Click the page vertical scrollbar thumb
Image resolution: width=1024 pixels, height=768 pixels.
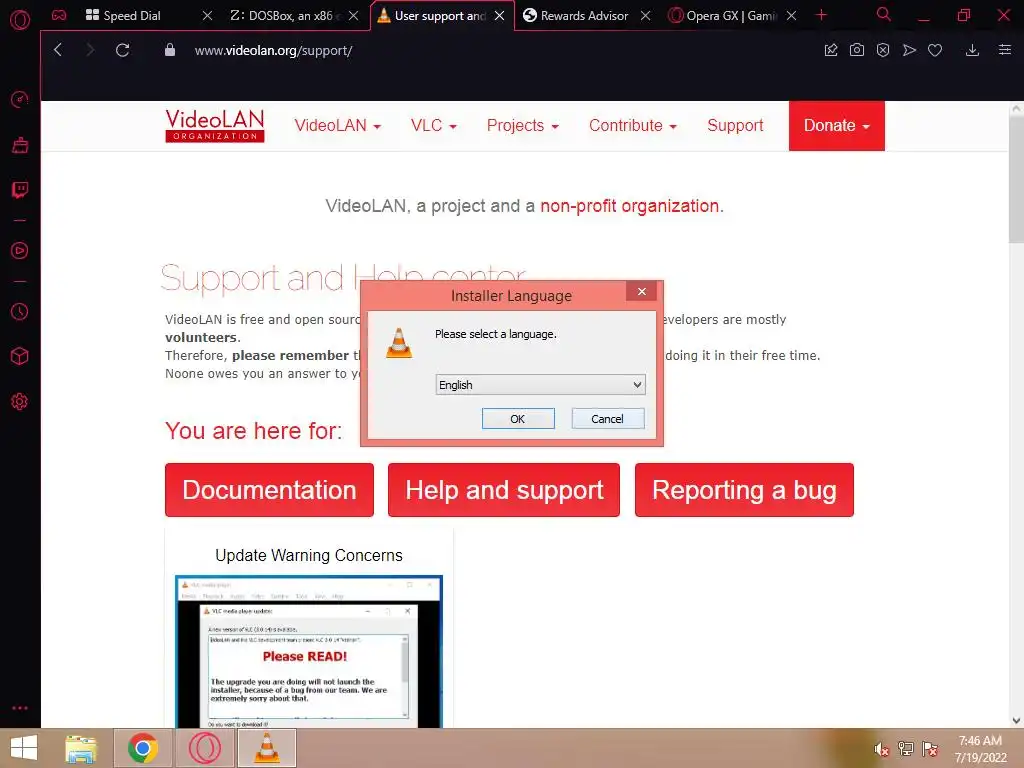coord(1016,181)
